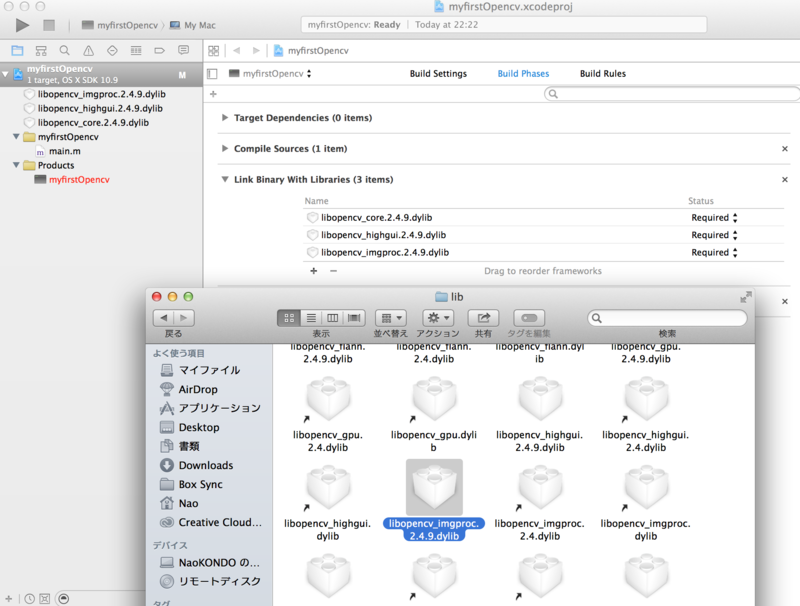
Task: Enter full screen for Finder lib window
Action: pos(745,297)
